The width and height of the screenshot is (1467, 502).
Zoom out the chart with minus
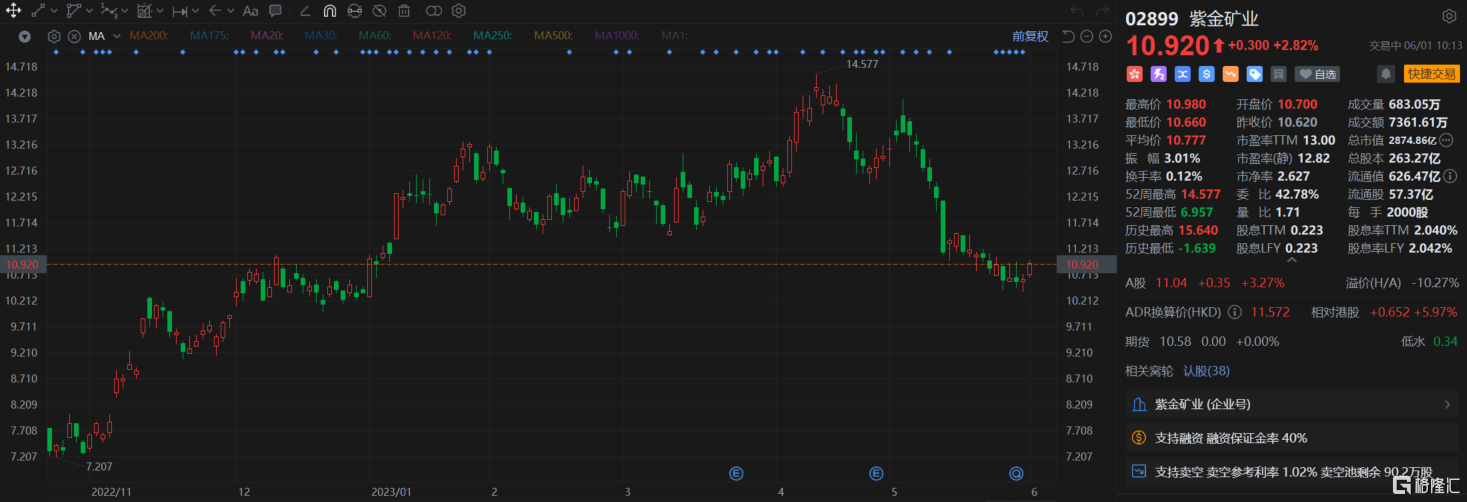[x=1086, y=36]
